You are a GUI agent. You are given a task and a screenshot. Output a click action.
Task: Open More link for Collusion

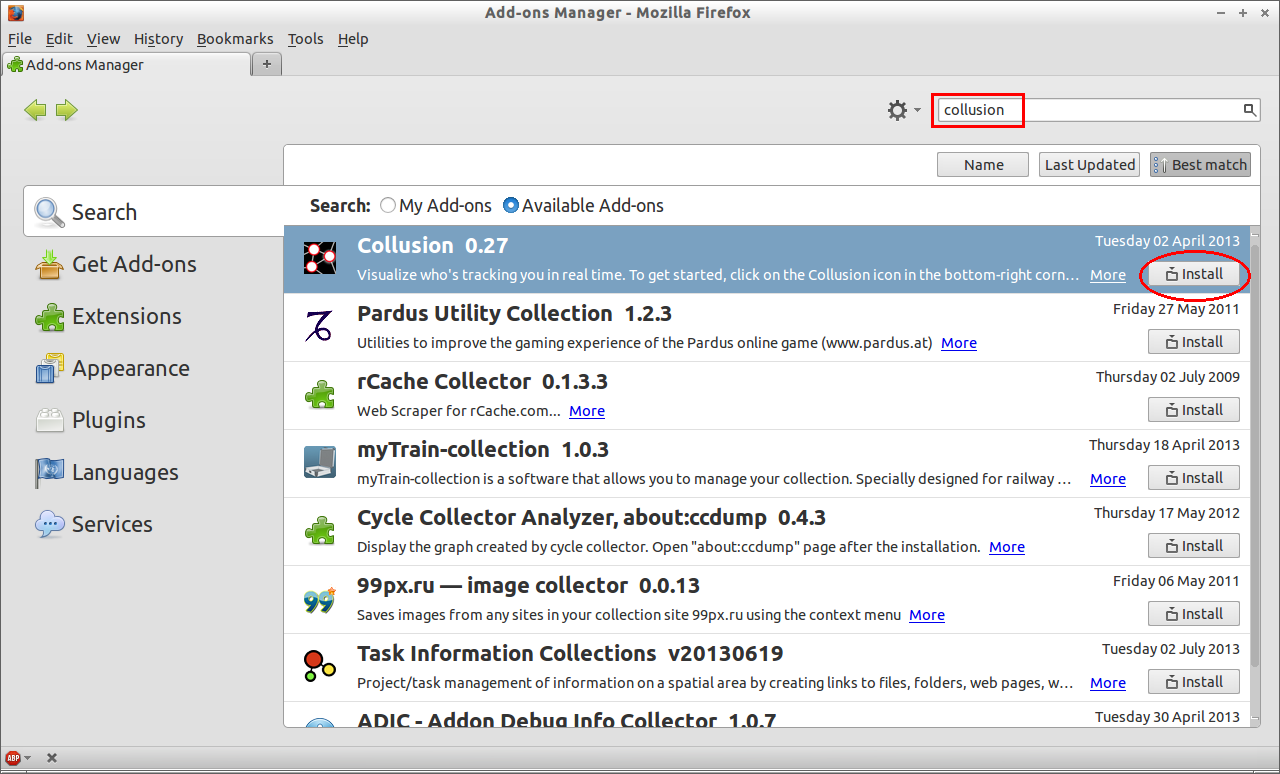1108,275
